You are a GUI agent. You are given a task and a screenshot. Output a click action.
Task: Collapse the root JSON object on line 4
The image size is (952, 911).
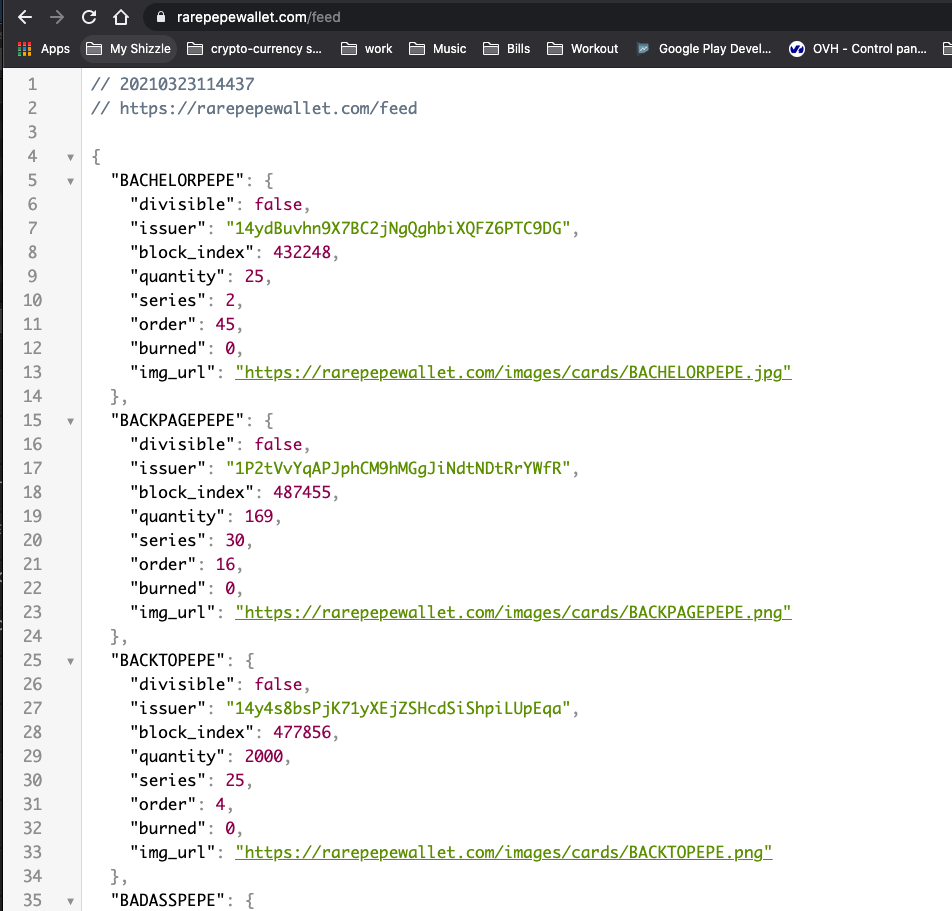(x=70, y=157)
